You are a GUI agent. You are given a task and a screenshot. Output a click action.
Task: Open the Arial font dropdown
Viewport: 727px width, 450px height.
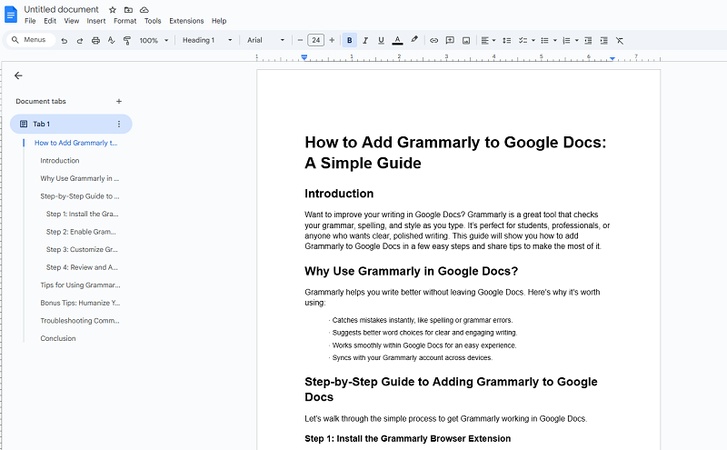coord(265,40)
